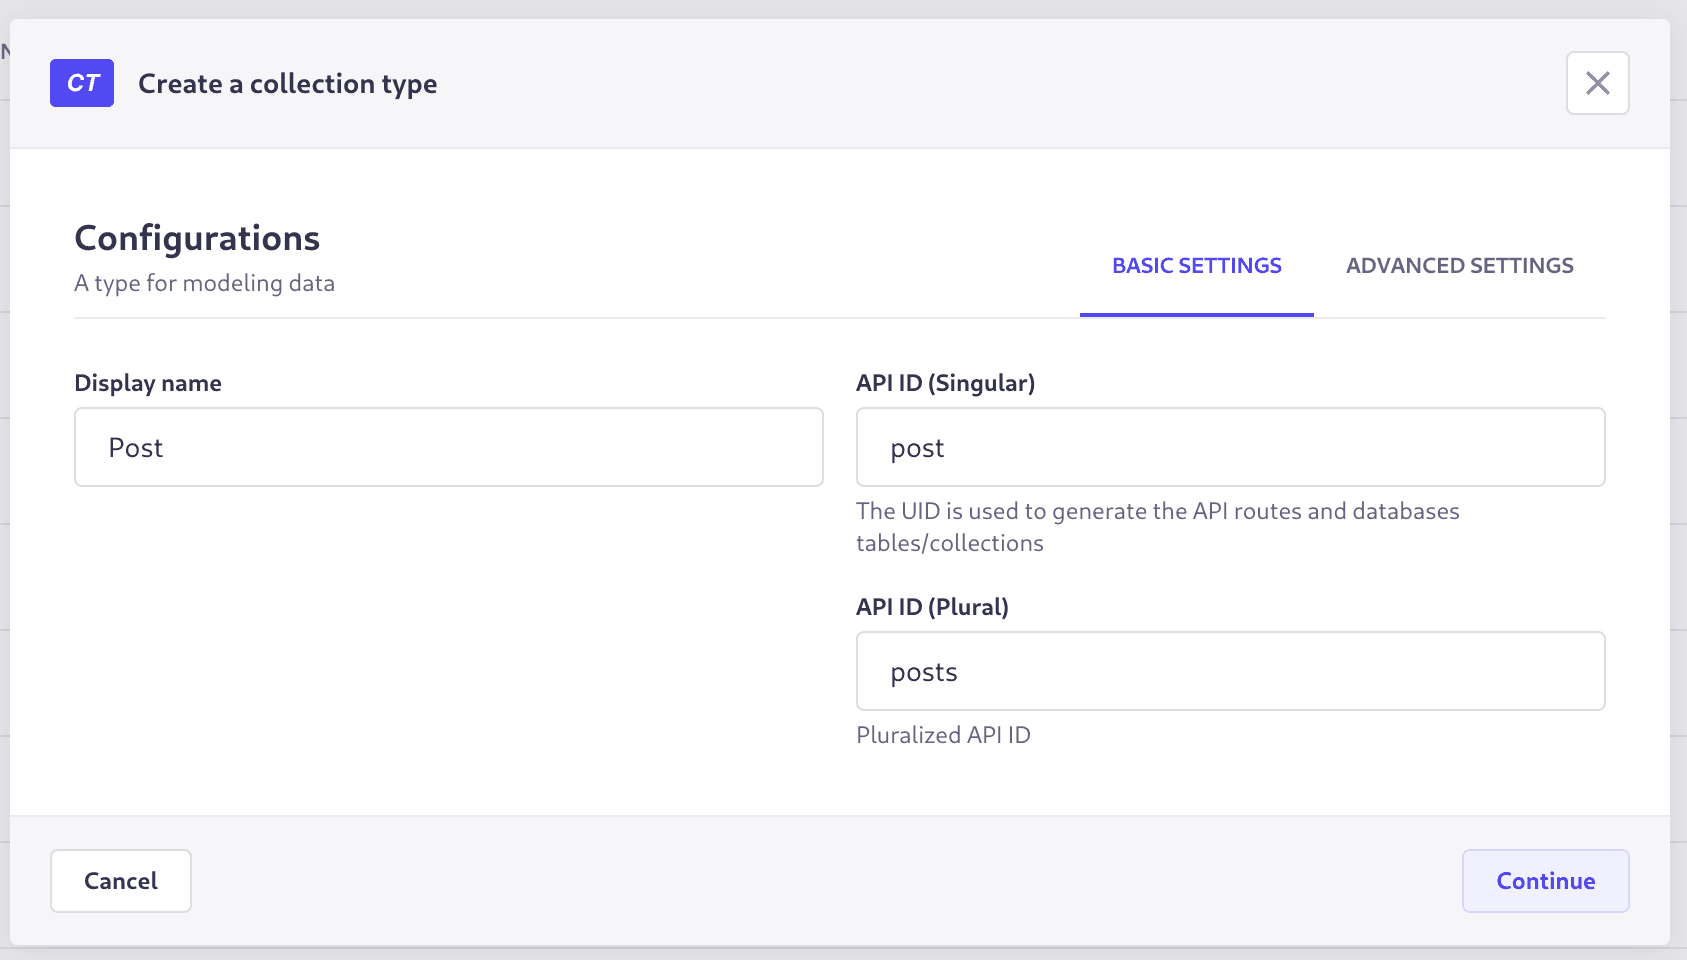1687x960 pixels.
Task: Close the Create a collection type dialog
Action: 1597,83
